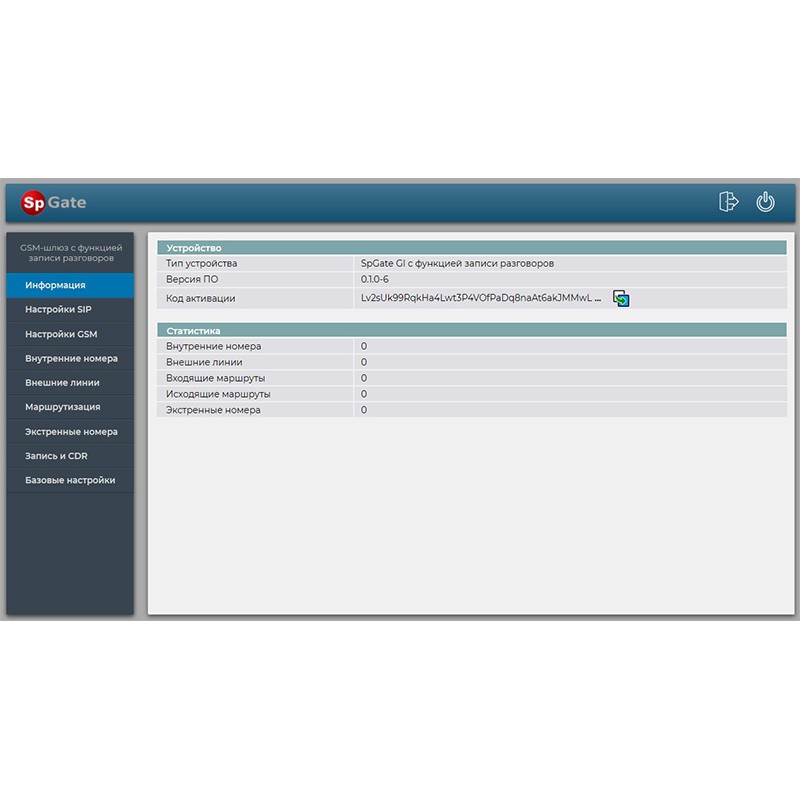The height and width of the screenshot is (800, 800).
Task: Click the SpGate logo
Action: click(54, 202)
